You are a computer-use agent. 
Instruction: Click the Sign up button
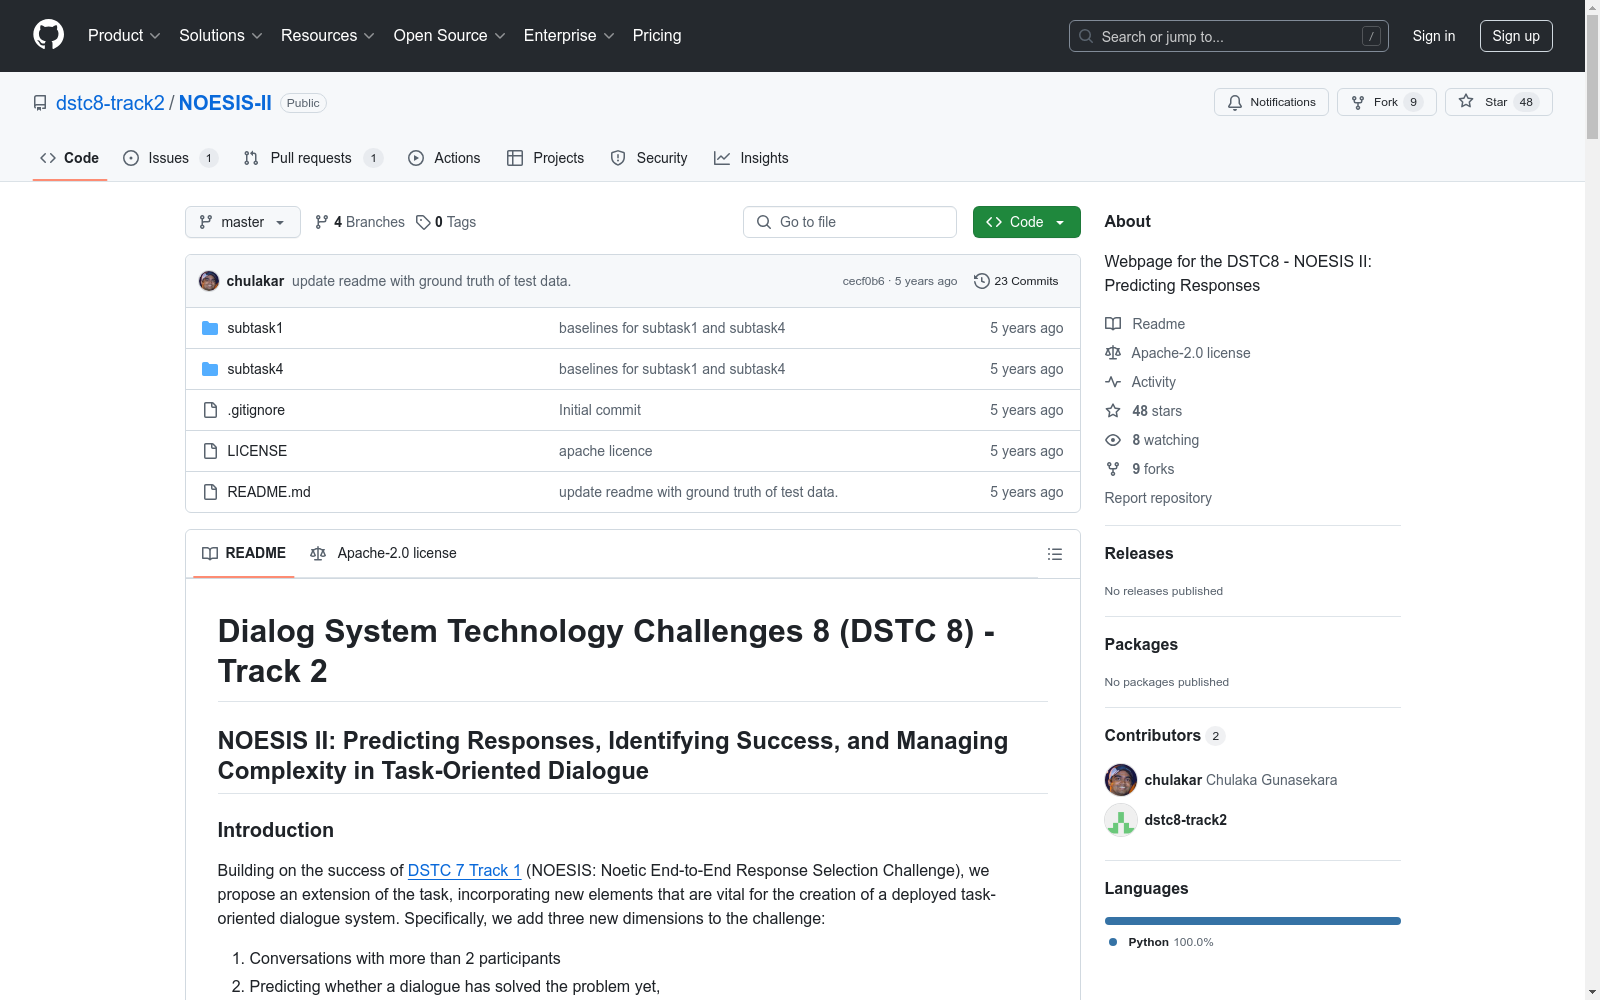coord(1516,36)
